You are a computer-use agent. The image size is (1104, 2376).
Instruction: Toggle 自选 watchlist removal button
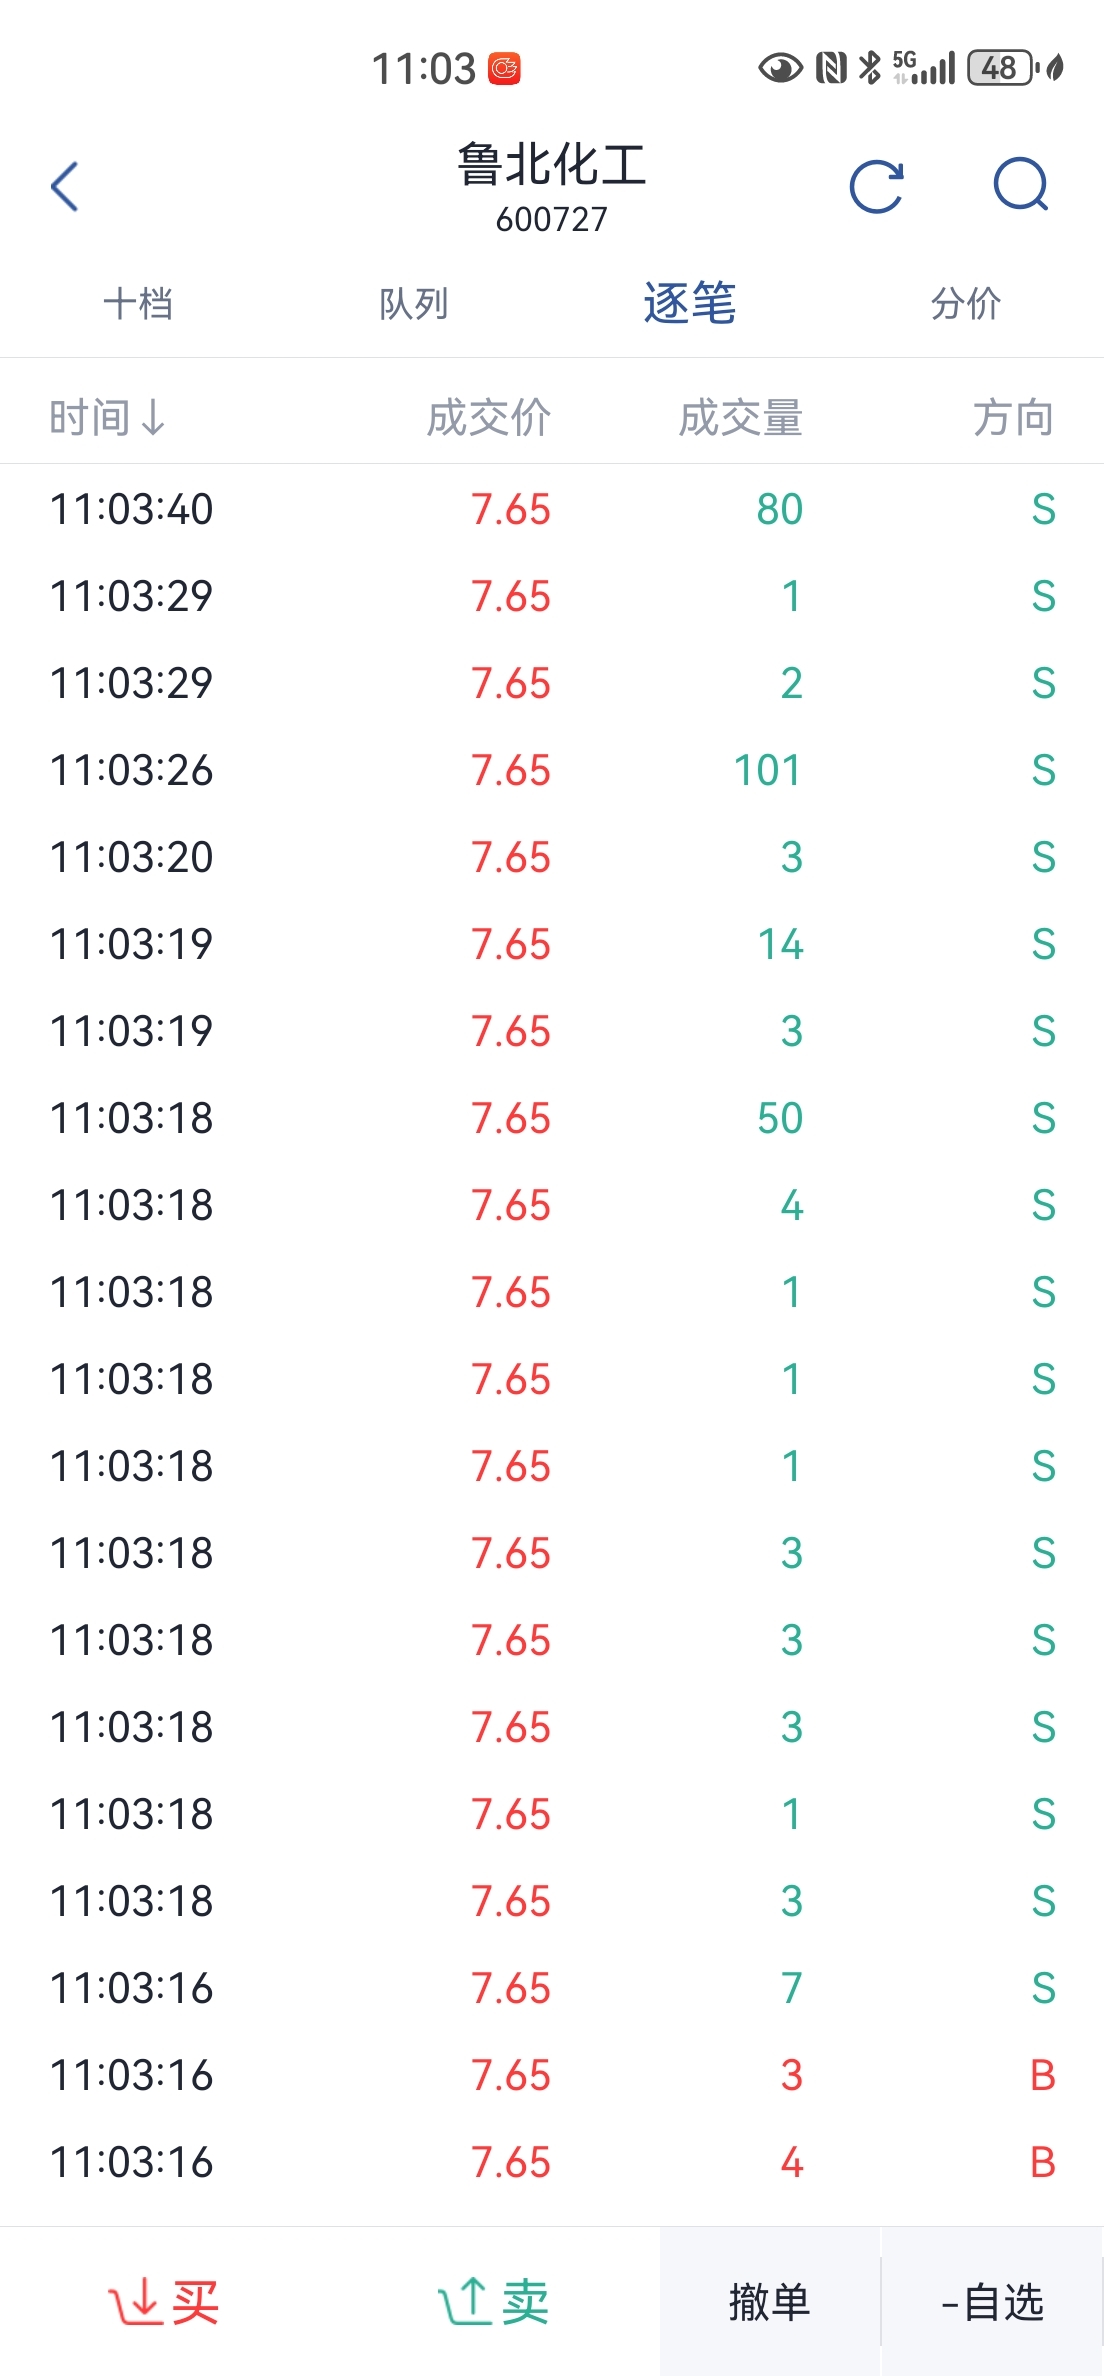[x=992, y=2302]
